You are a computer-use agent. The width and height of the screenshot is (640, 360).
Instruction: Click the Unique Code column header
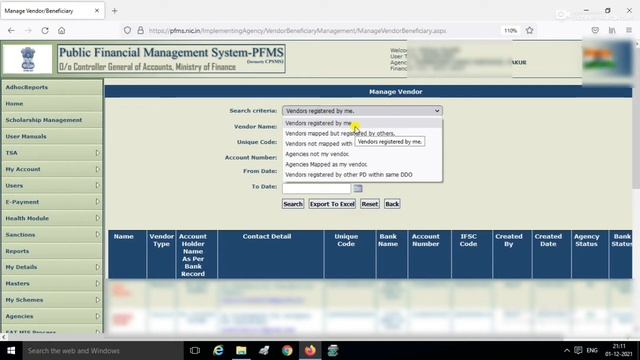[x=350, y=254]
